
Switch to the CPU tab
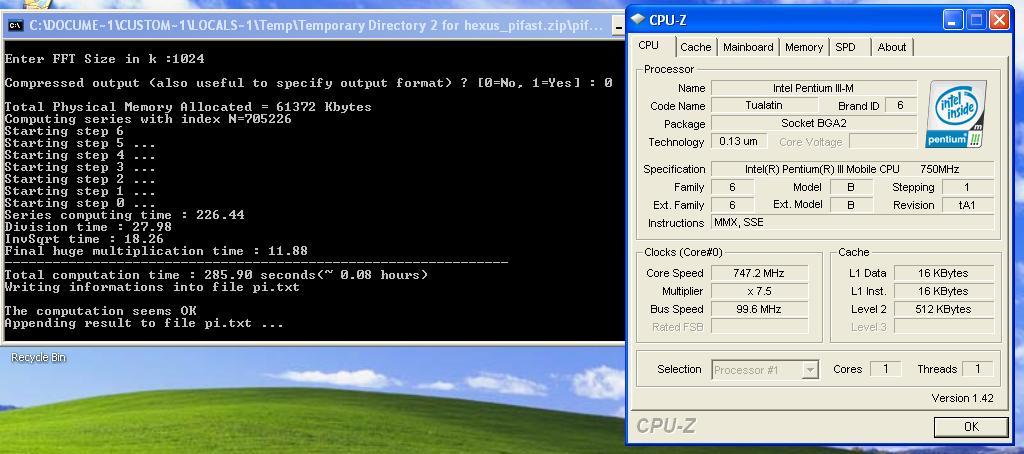648,45
